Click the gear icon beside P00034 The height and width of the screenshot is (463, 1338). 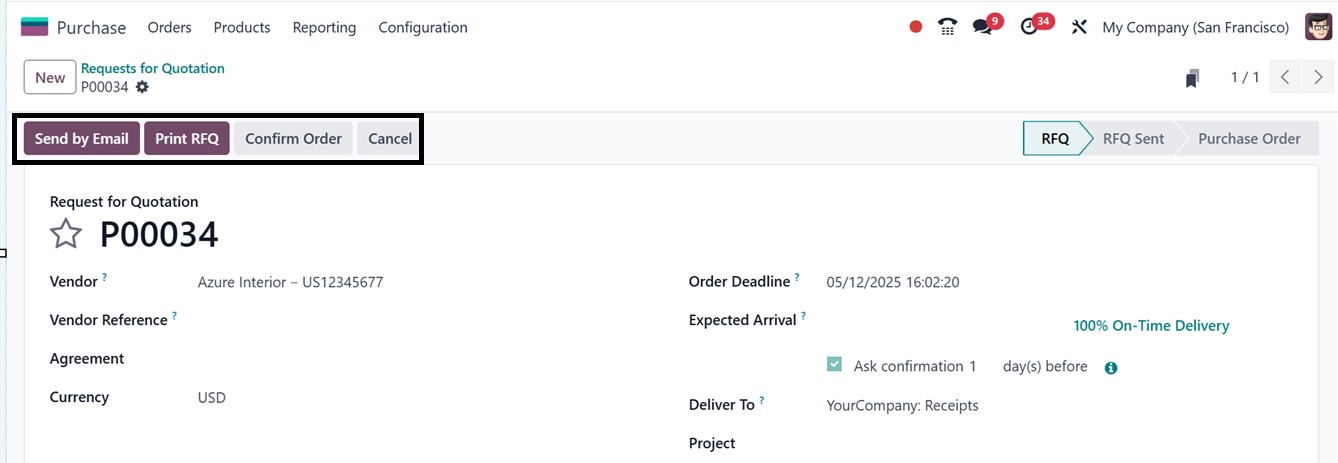coord(142,87)
